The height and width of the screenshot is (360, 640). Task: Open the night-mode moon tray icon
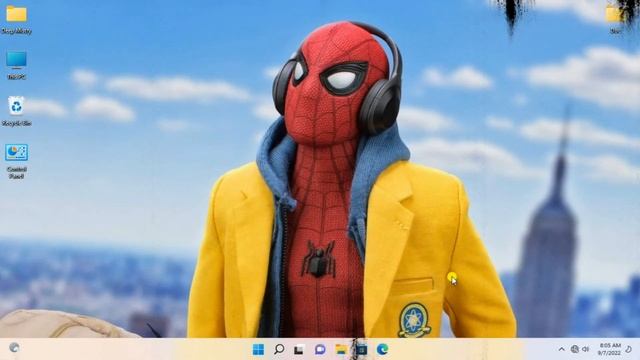[629, 349]
